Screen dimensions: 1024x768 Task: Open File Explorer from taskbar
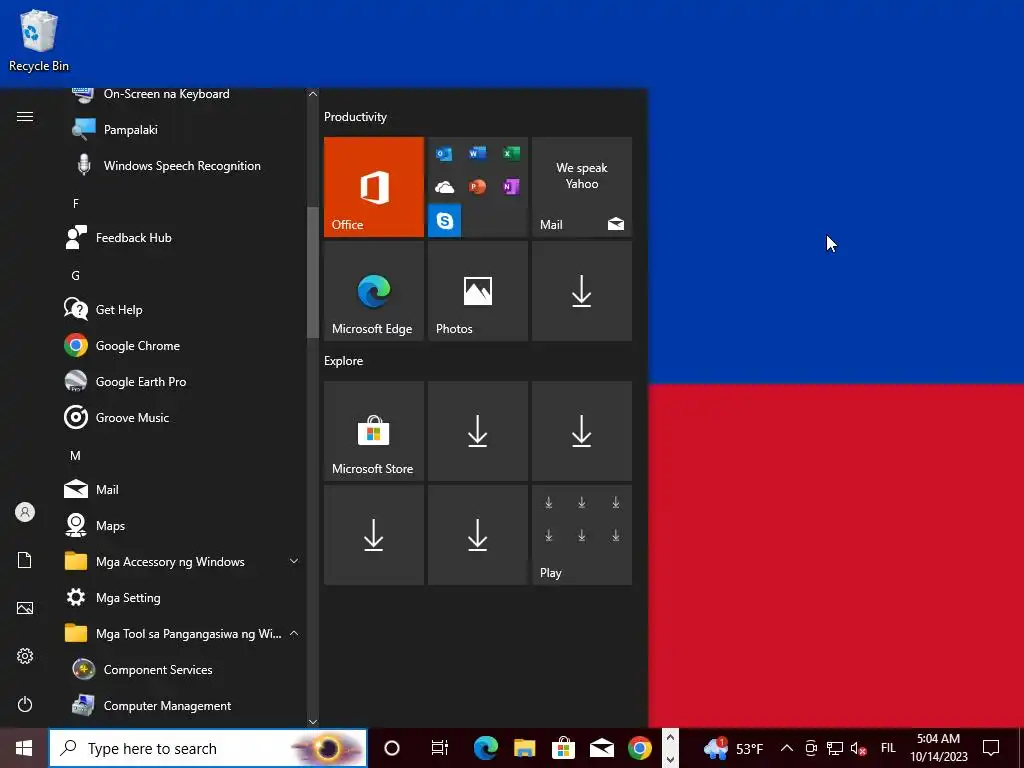tap(524, 748)
